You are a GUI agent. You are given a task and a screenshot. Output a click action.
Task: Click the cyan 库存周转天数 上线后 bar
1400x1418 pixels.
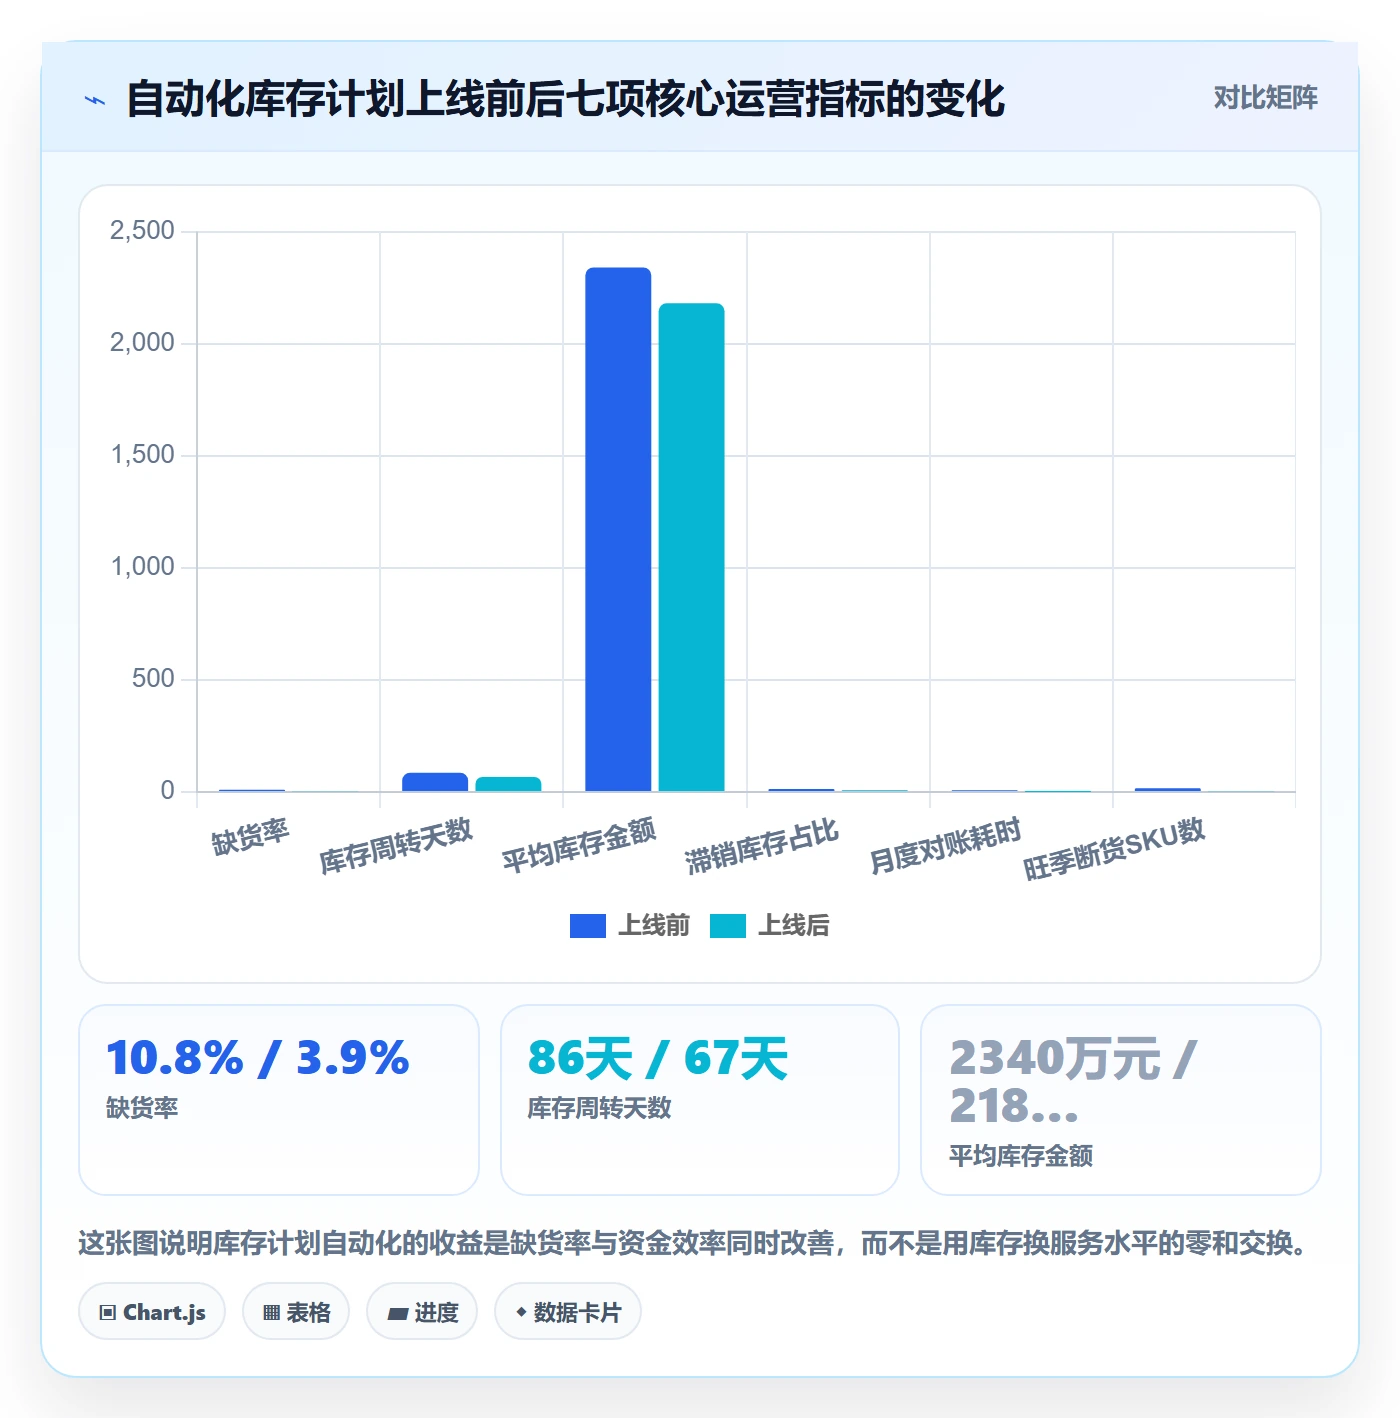tap(508, 784)
